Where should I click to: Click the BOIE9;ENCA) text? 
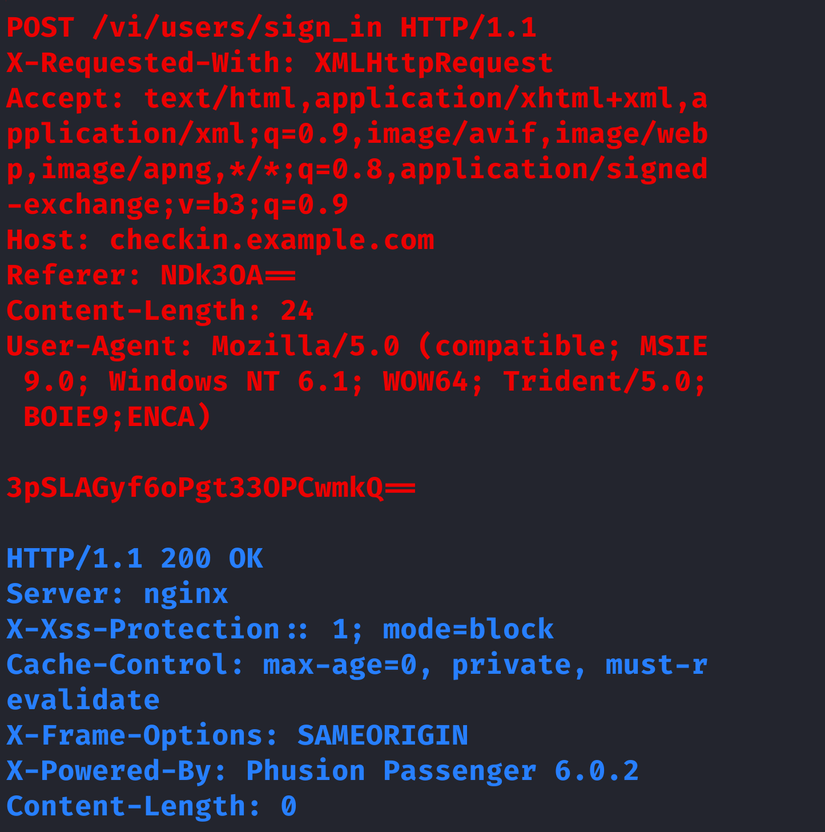pyautogui.click(x=117, y=416)
